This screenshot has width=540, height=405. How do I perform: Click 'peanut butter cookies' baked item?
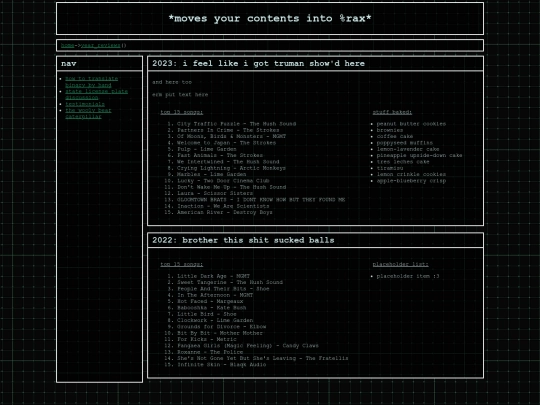[x=411, y=124]
